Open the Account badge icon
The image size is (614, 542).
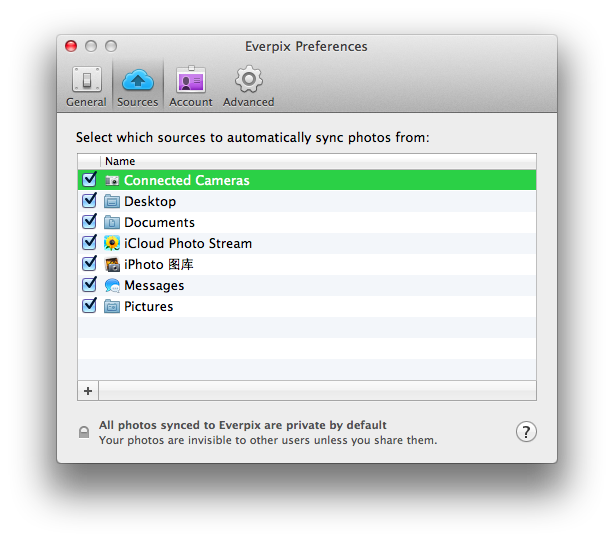coord(191,79)
